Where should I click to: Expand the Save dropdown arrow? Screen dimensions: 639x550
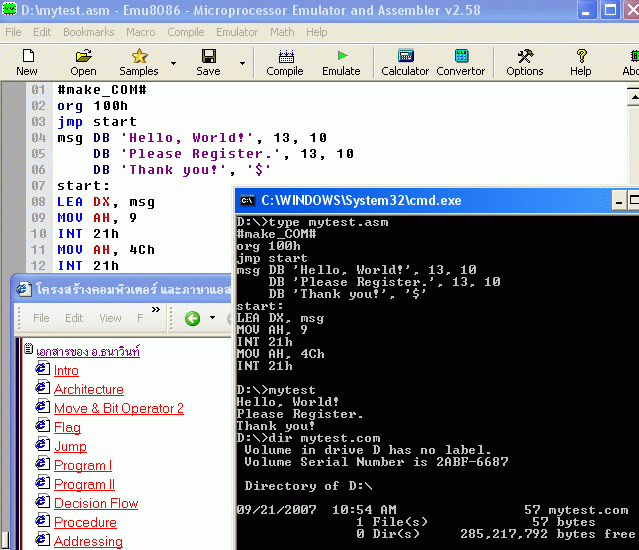[x=242, y=63]
